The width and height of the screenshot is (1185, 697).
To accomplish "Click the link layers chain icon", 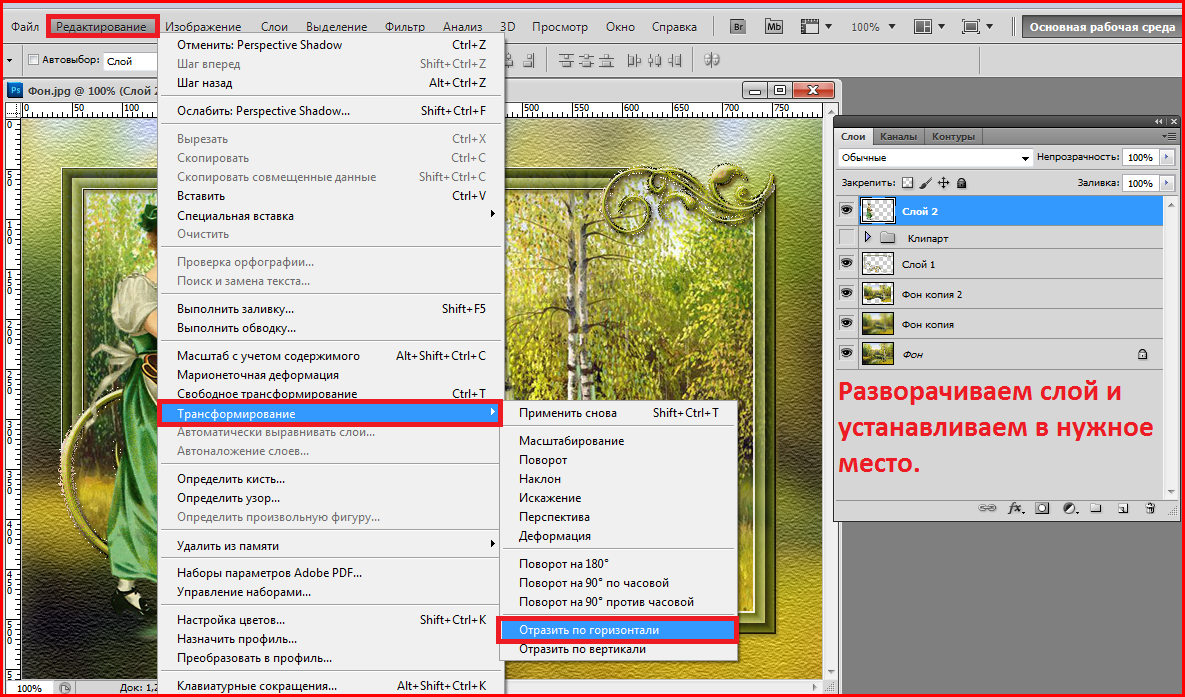I will tap(987, 508).
